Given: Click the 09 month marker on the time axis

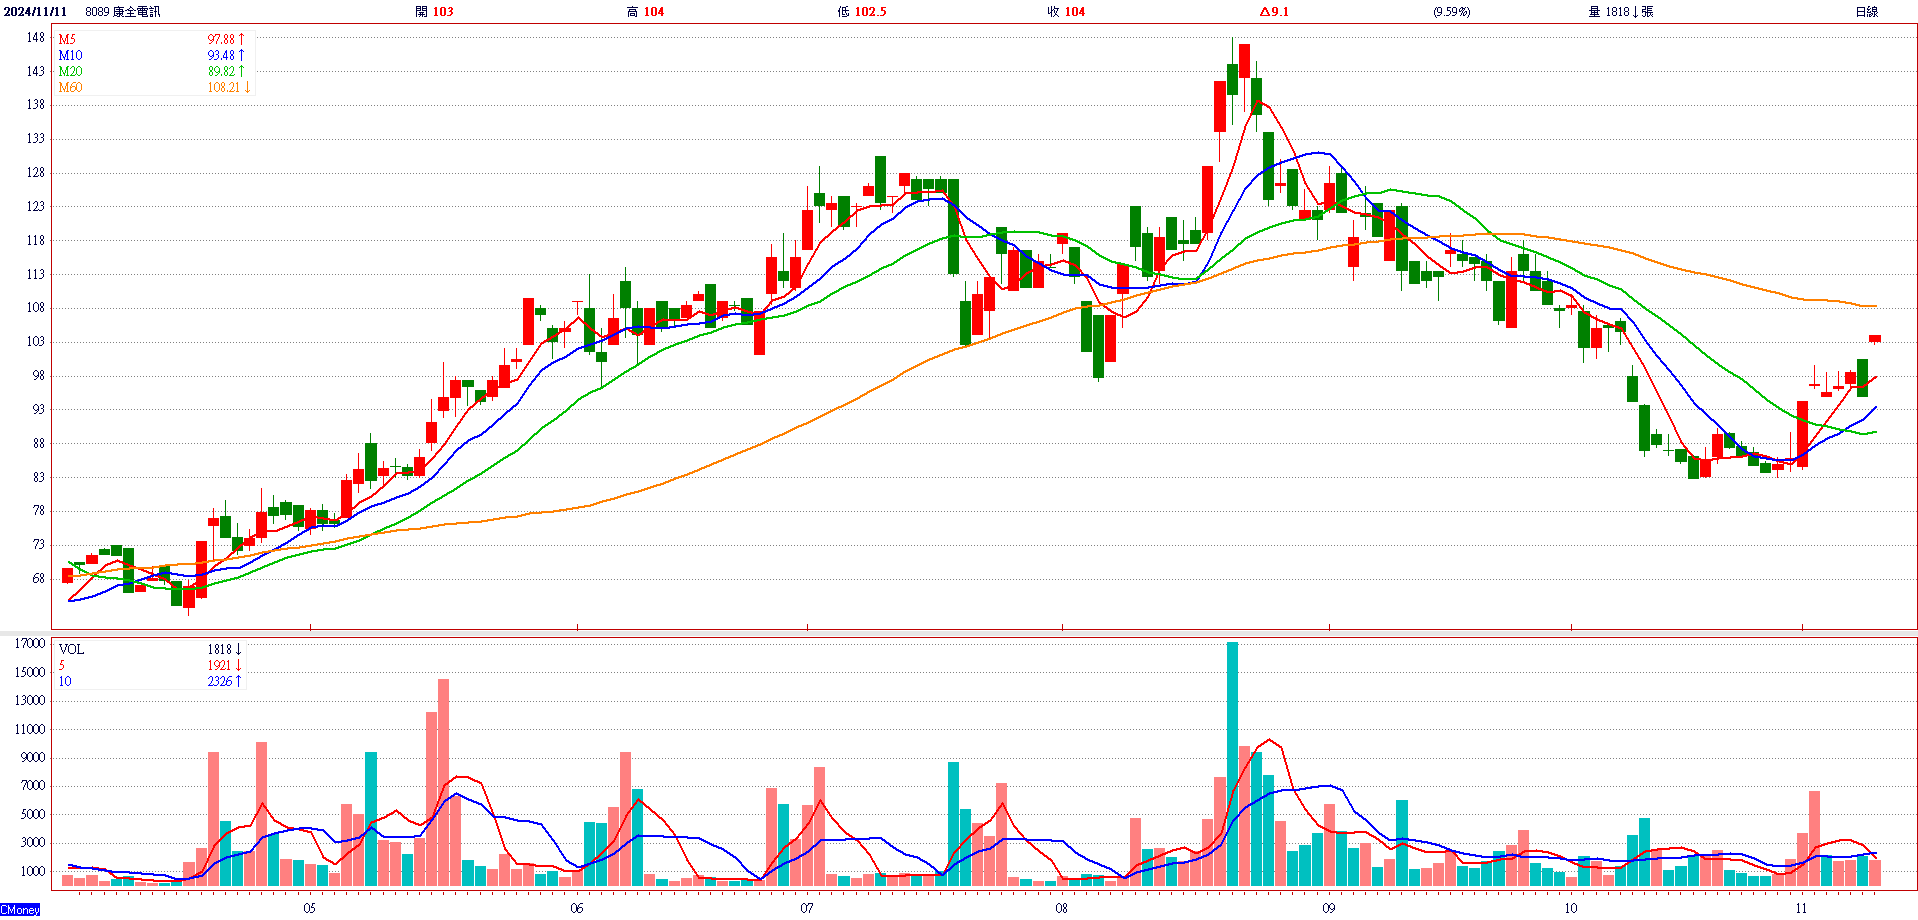Looking at the screenshot, I should tap(1328, 908).
